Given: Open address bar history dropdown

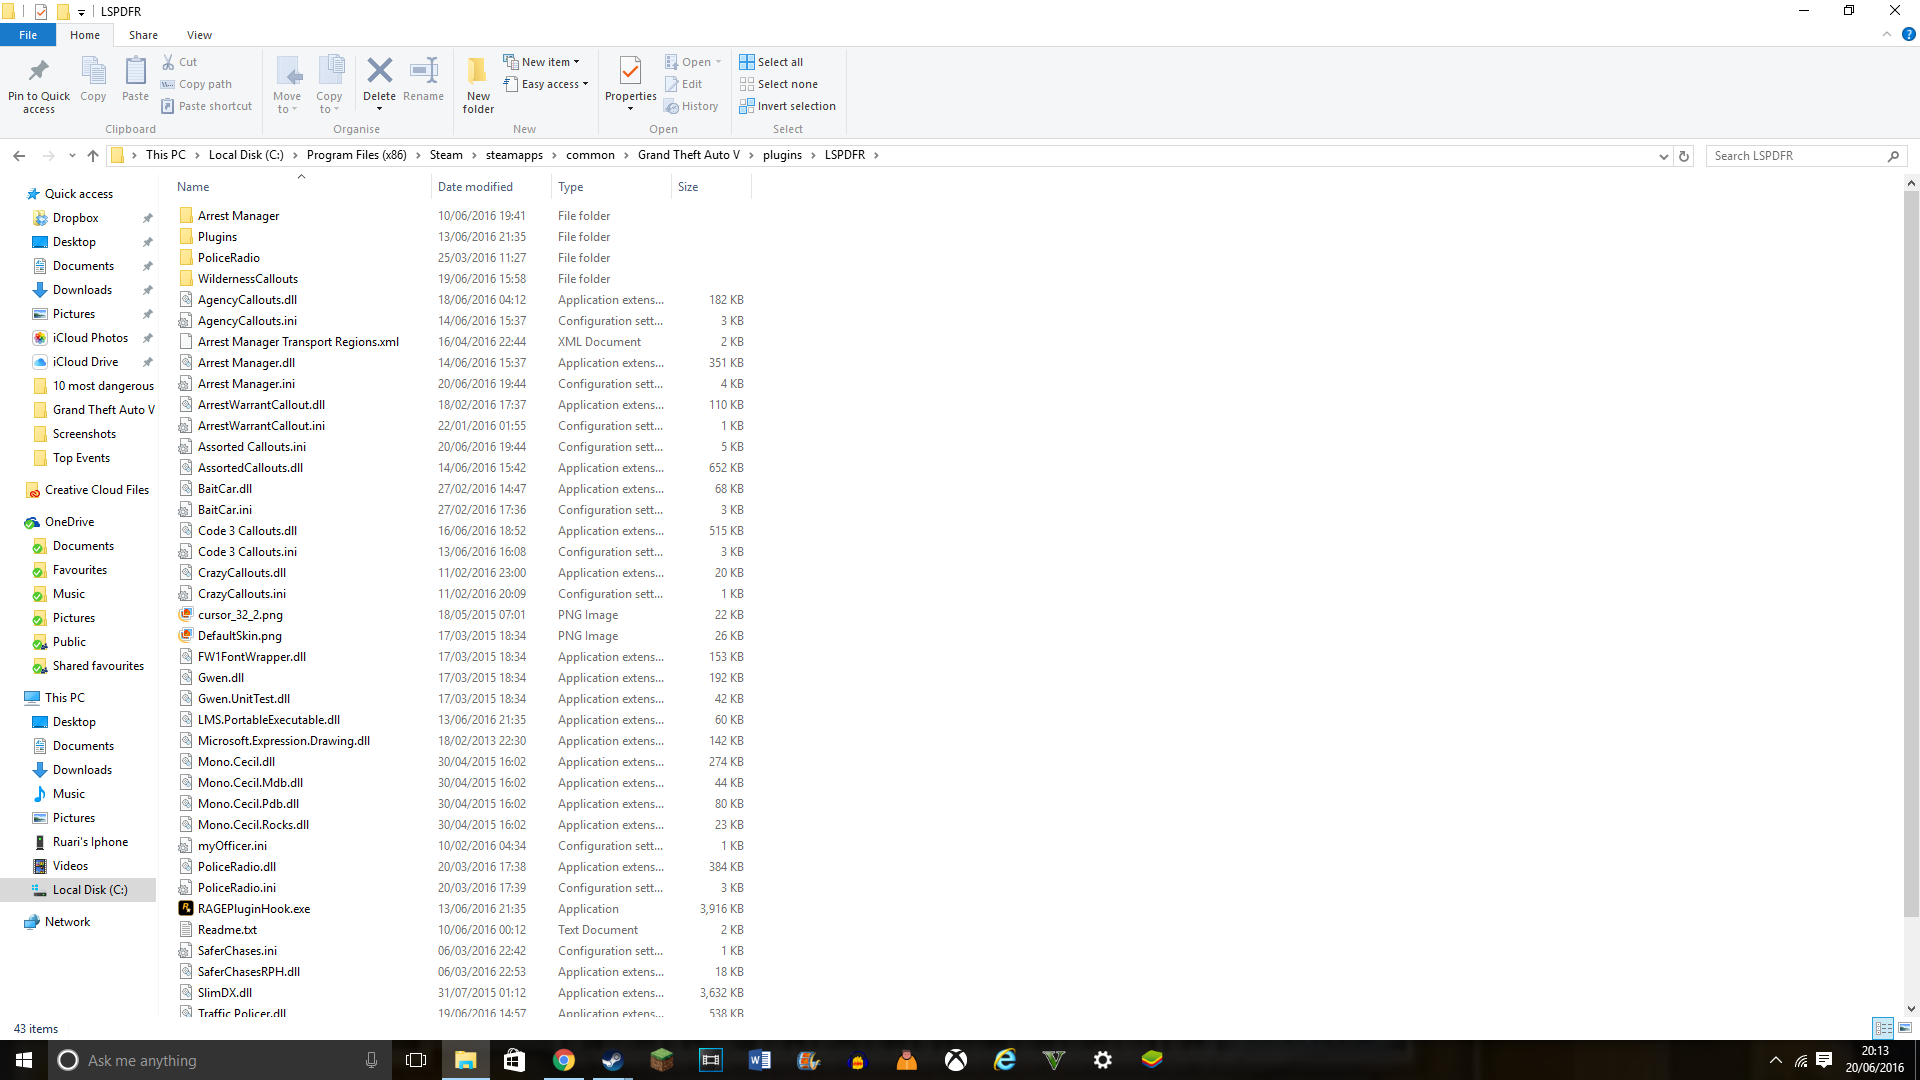Looking at the screenshot, I should tap(1663, 156).
